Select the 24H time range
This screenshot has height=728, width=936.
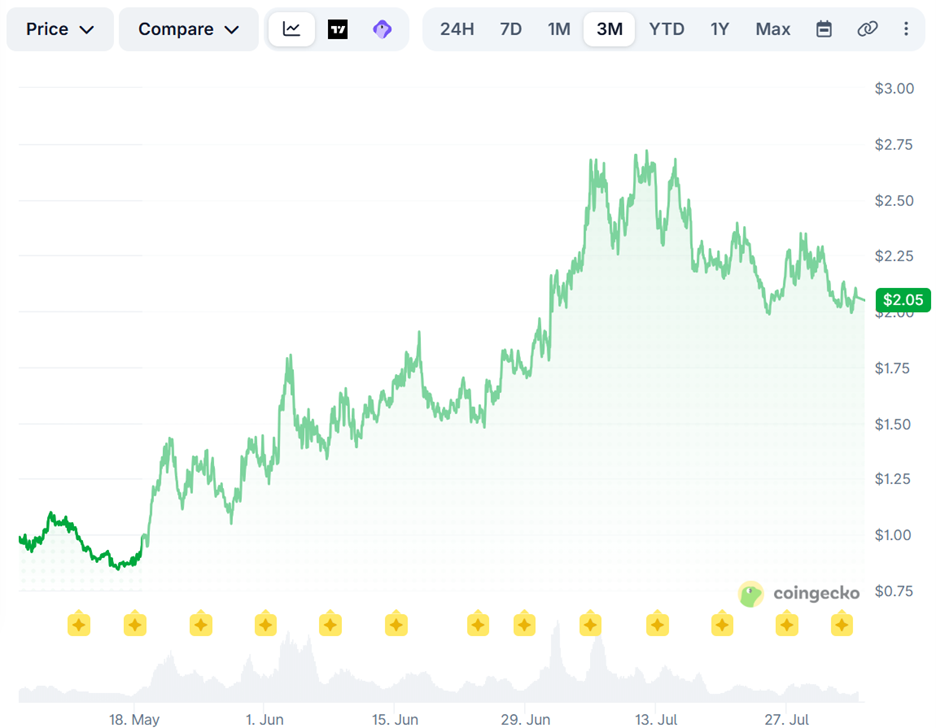[x=457, y=29]
